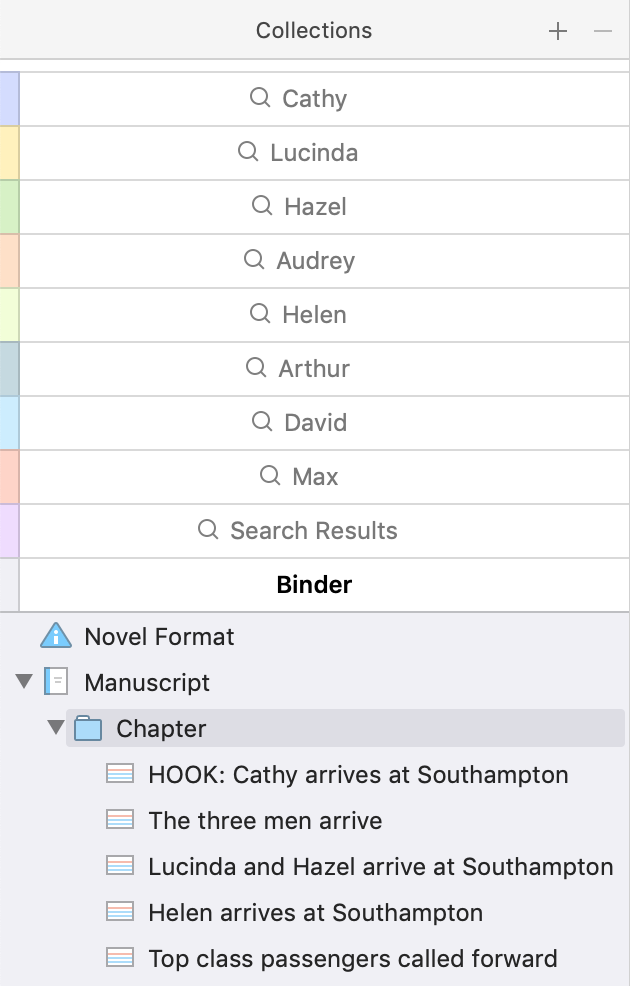
Task: Click the purple Search Results color swatch
Action: pos(9,531)
